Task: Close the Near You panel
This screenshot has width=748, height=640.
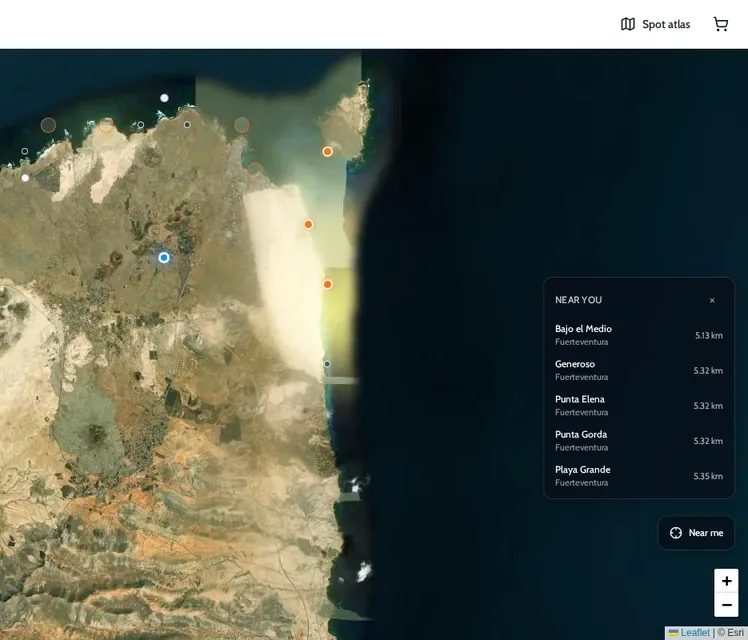Action: (x=712, y=300)
